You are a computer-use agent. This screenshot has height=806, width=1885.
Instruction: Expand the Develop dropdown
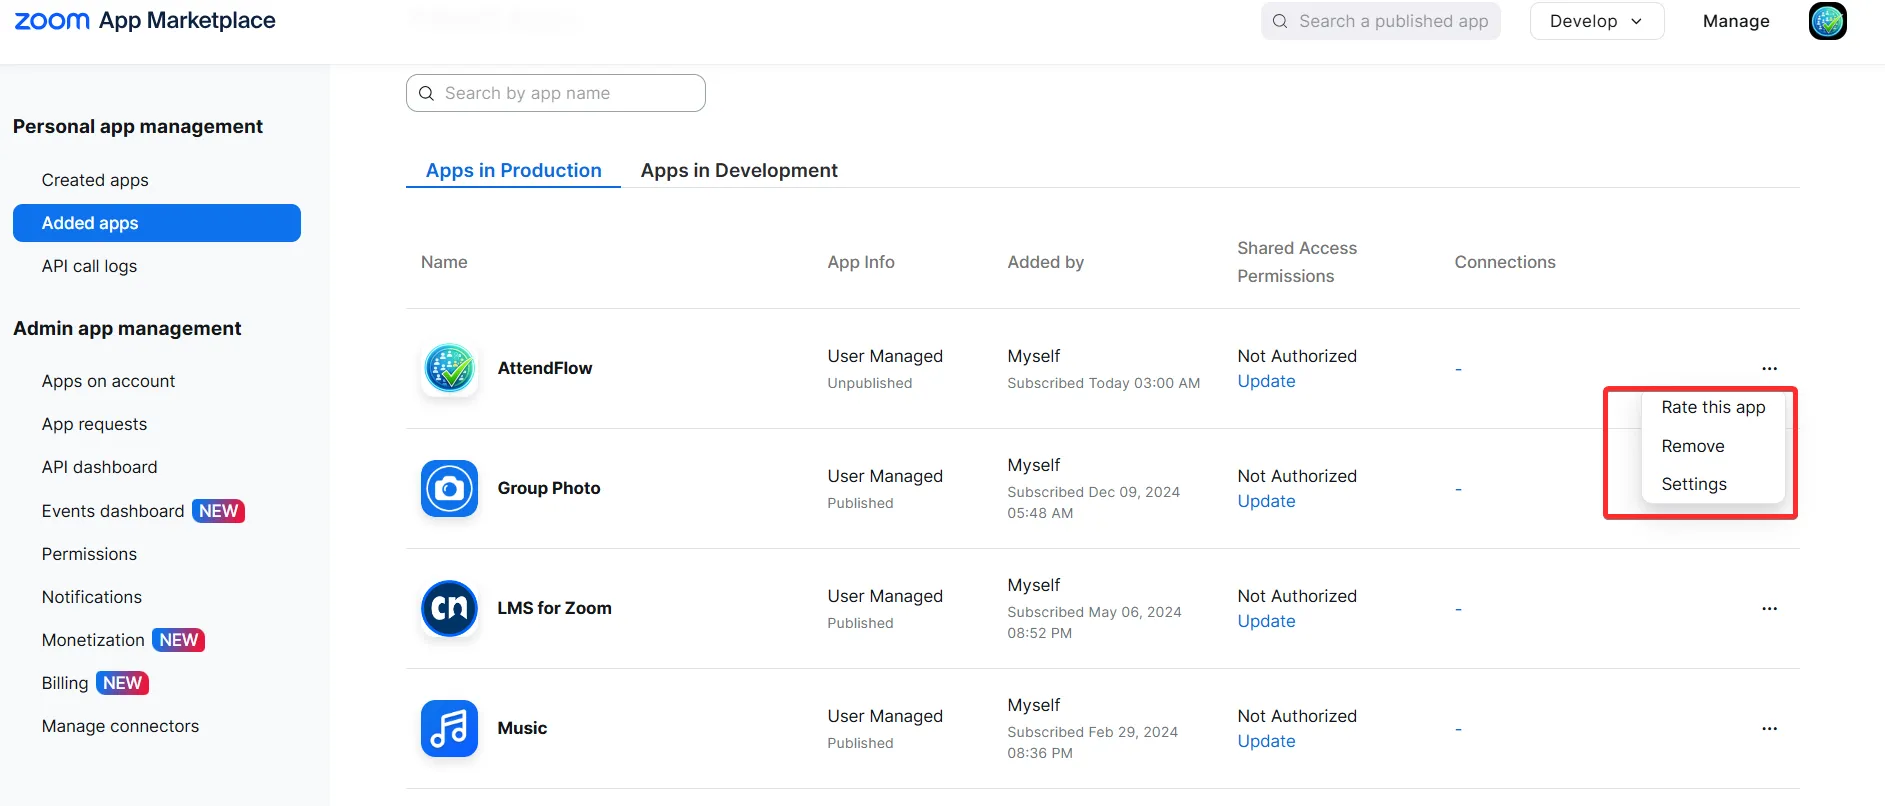click(x=1596, y=21)
